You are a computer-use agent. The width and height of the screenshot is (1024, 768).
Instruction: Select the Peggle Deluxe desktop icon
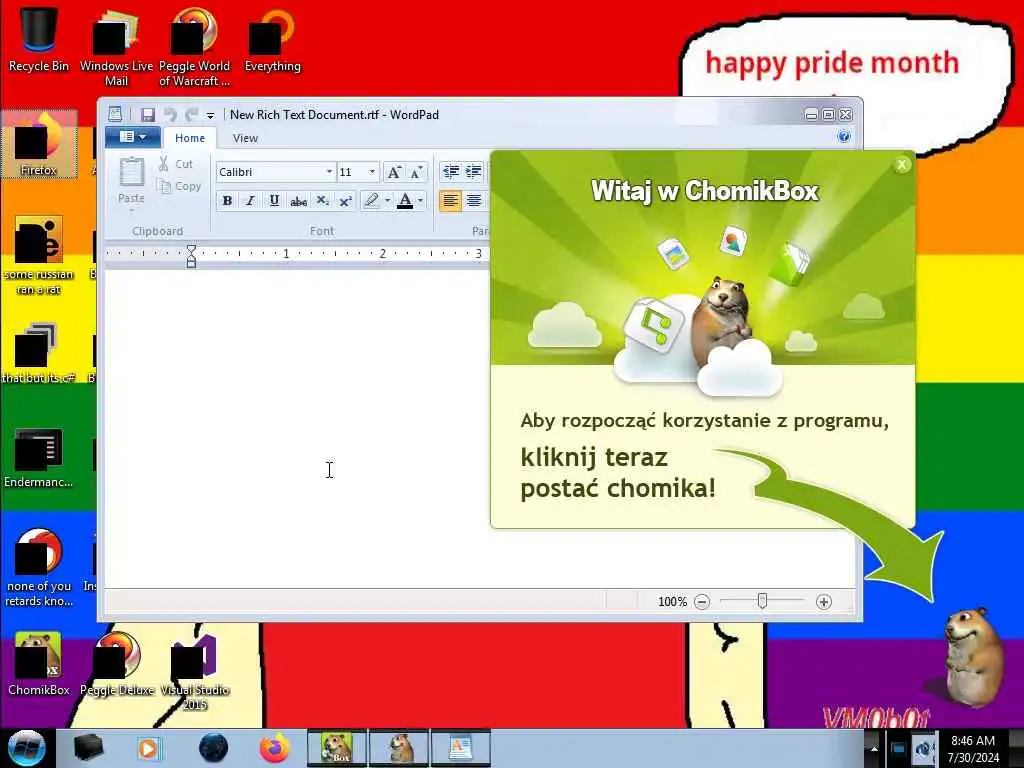point(117,664)
